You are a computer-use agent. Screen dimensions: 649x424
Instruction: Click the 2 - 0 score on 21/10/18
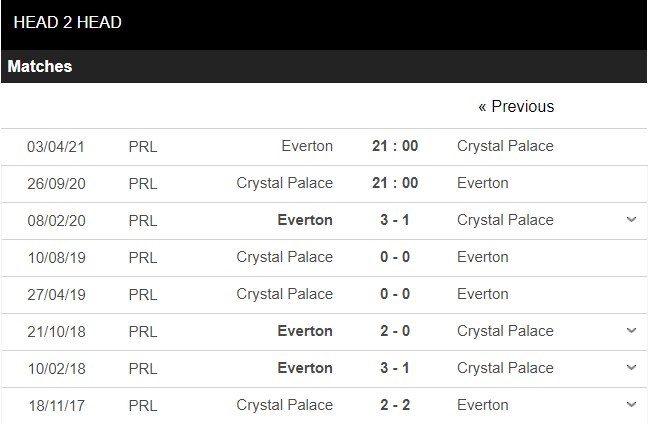(395, 331)
